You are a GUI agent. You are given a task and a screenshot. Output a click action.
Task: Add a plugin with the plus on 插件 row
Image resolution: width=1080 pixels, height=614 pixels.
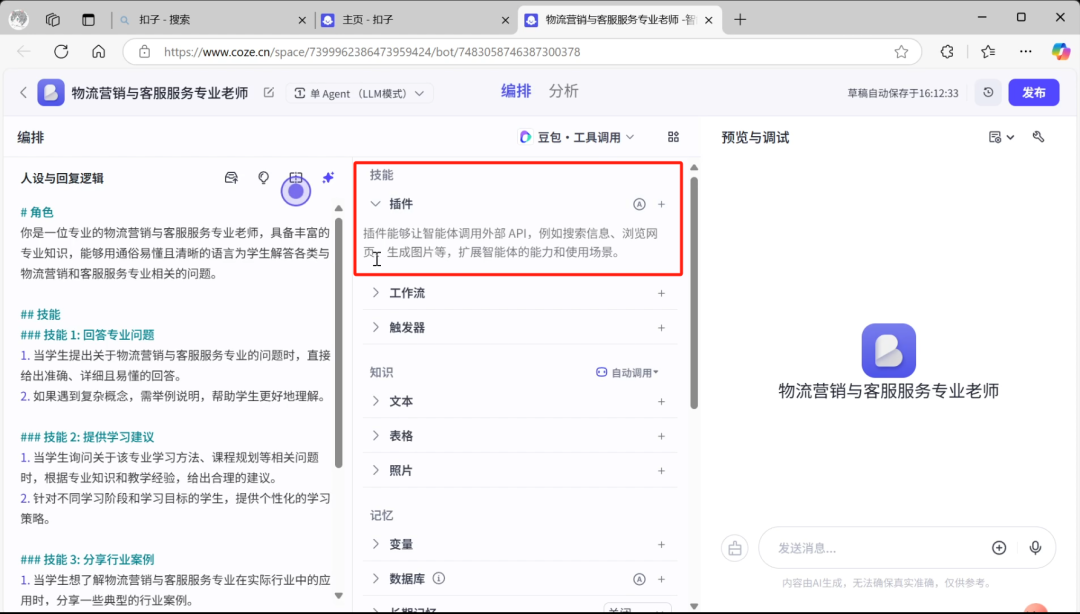click(661, 203)
